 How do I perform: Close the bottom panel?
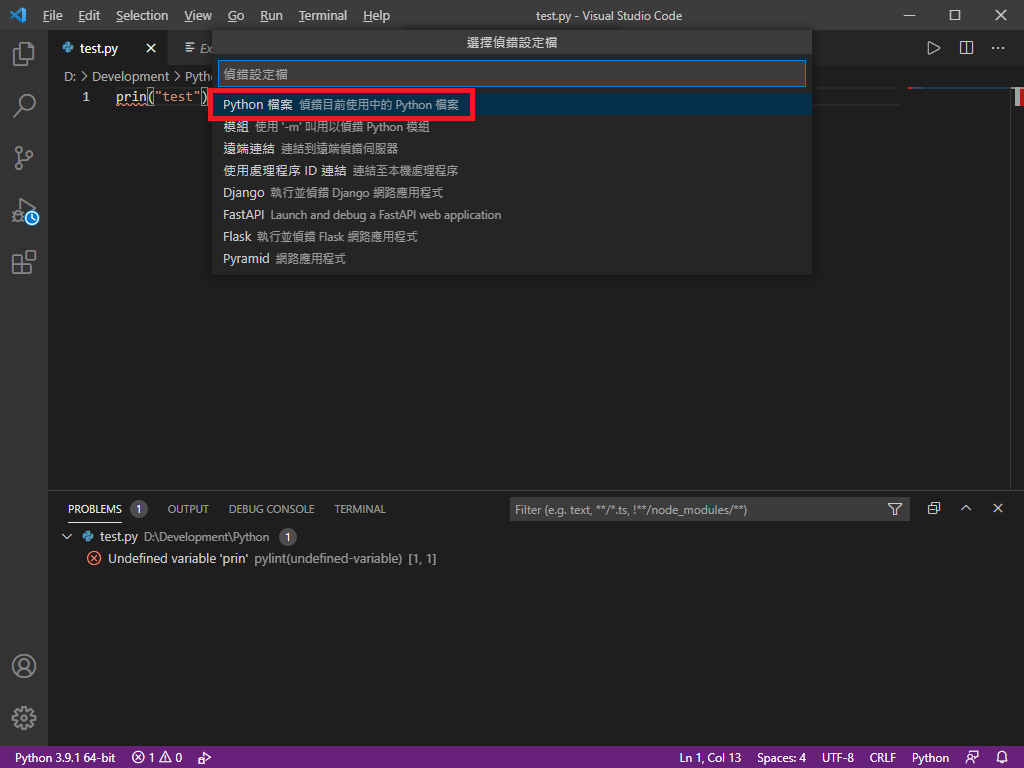(998, 508)
